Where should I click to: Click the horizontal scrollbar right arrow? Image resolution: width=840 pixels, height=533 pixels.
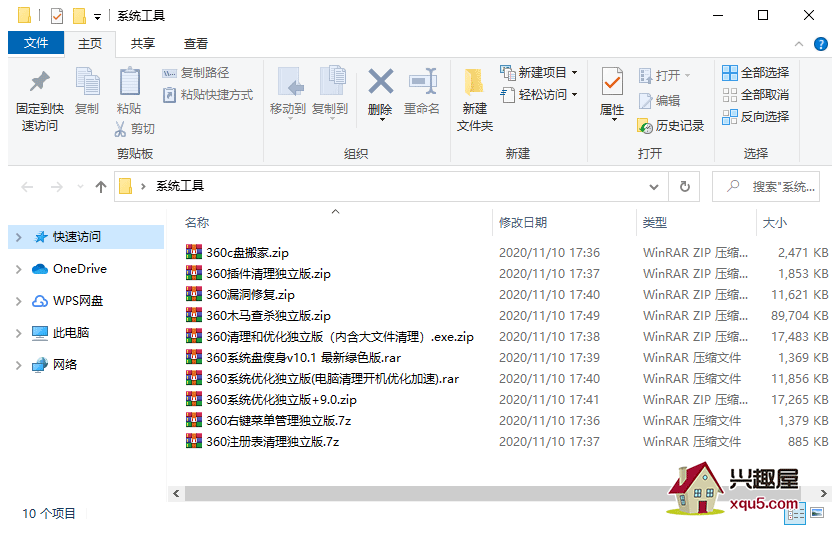coord(824,493)
